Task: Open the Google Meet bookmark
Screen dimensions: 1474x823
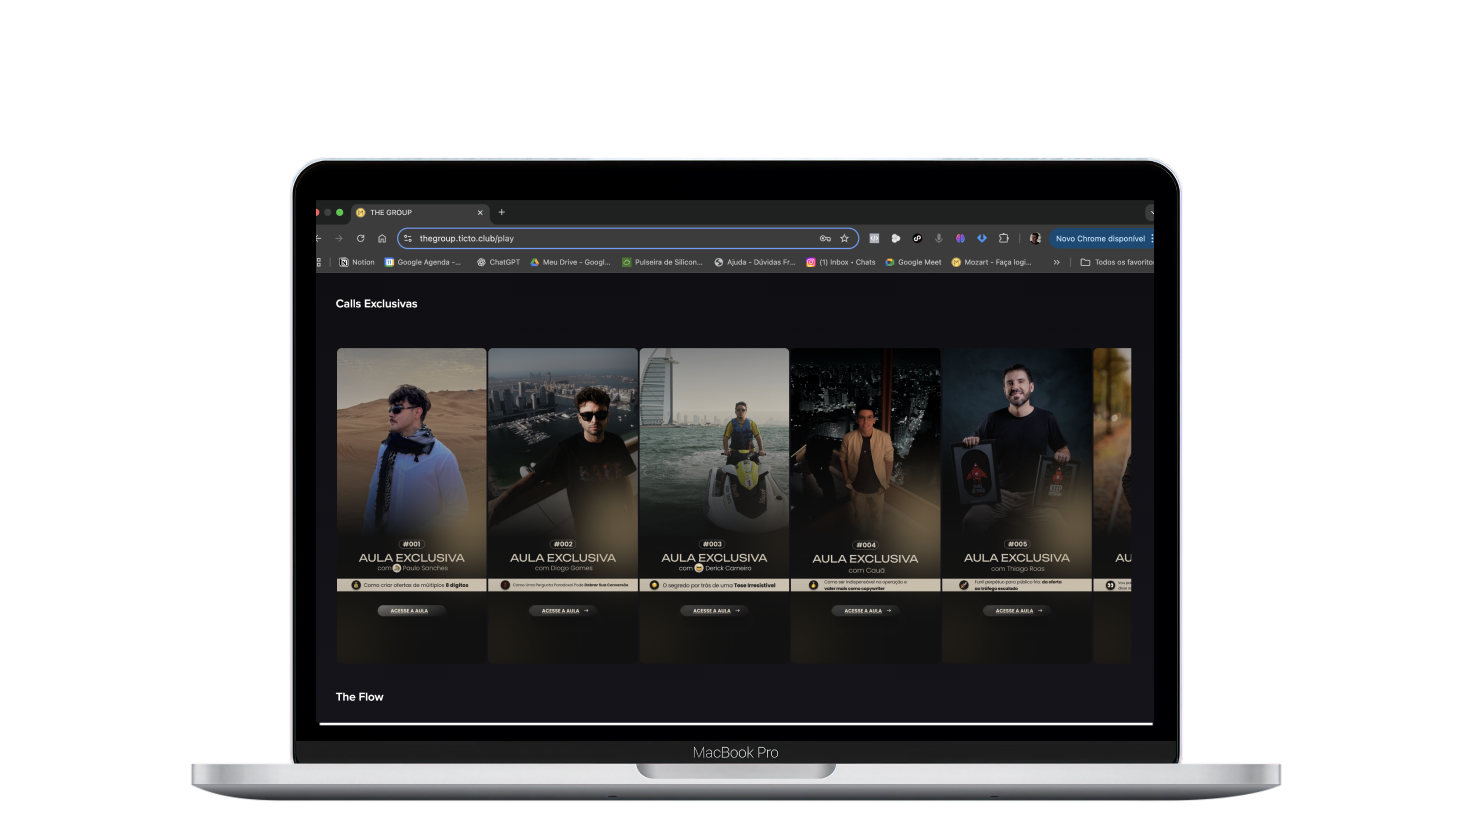Action: point(913,262)
